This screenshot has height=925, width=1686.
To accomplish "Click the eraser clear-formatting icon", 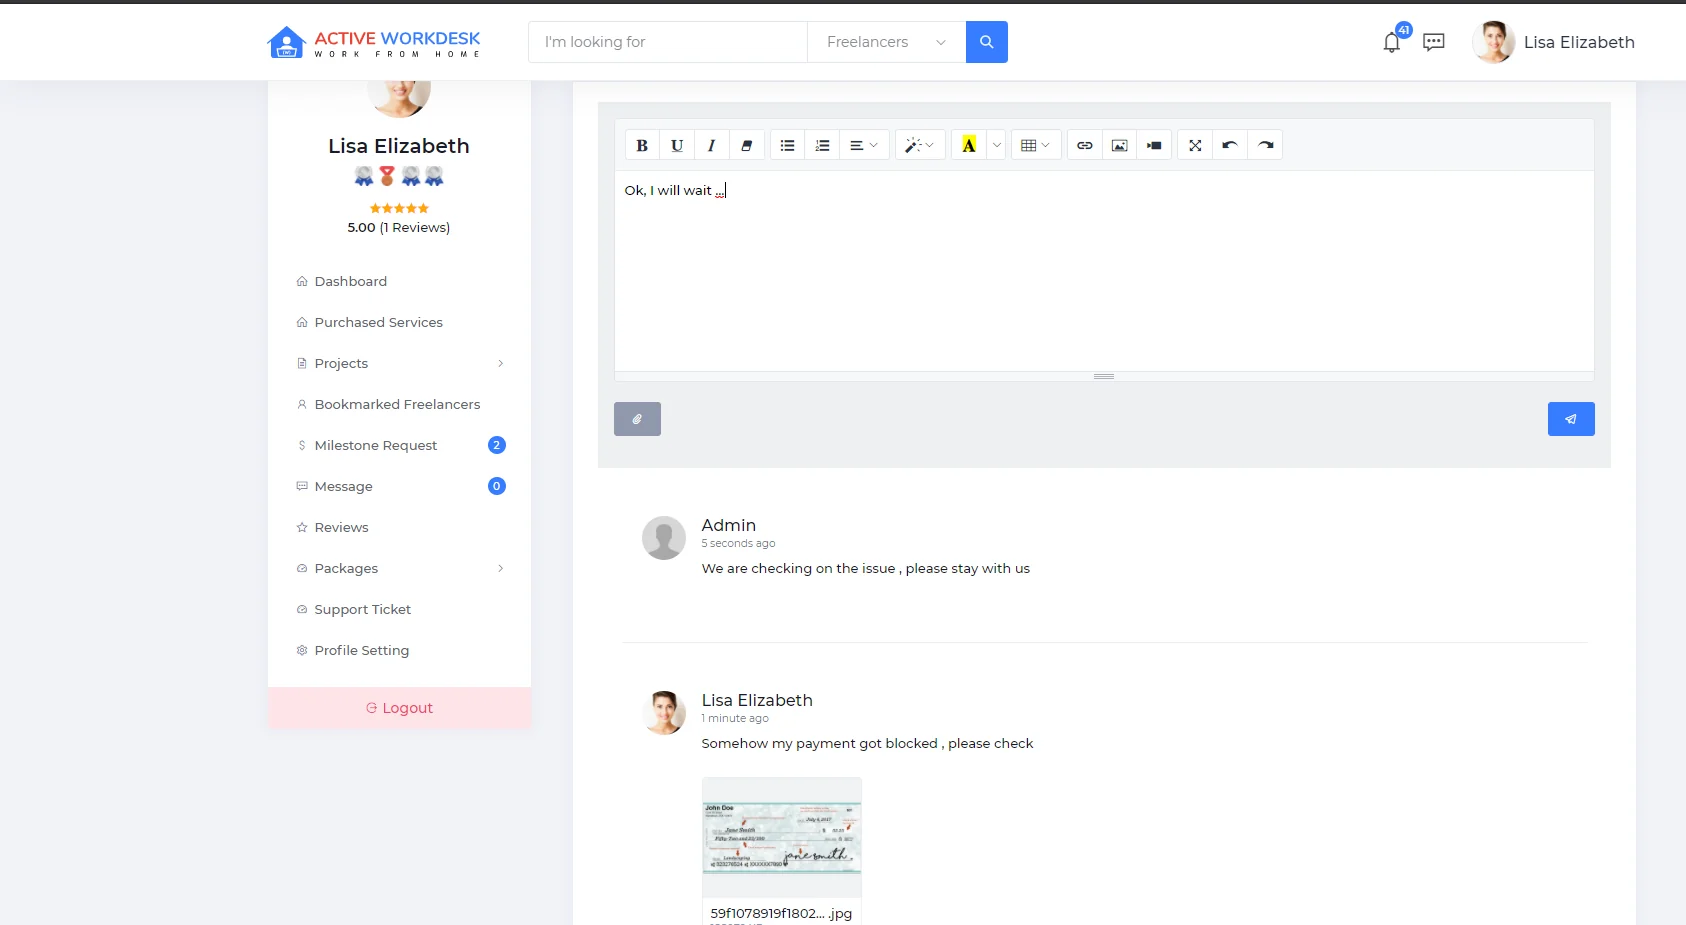I will [746, 145].
